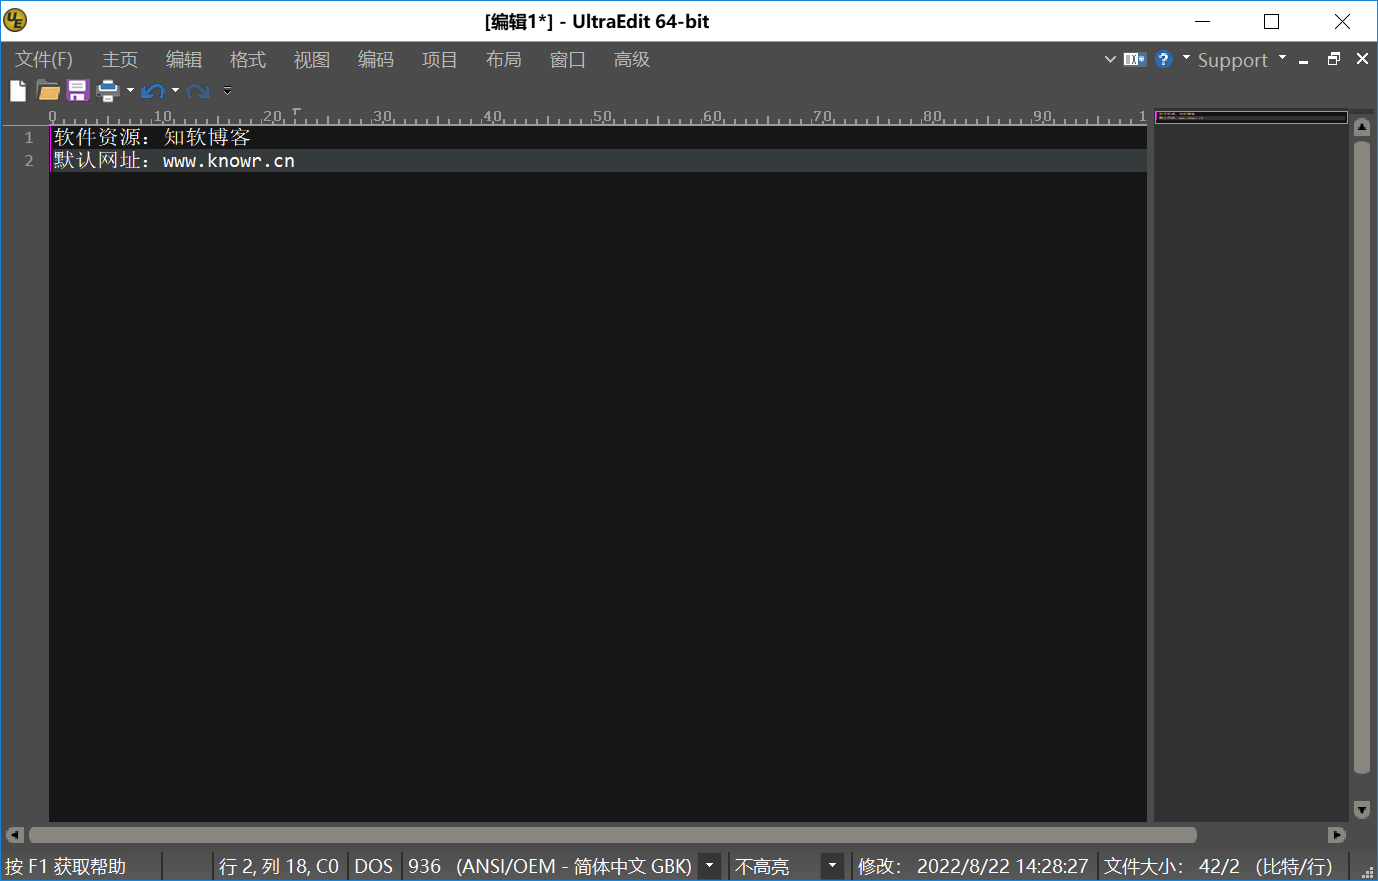Click the horizontal scrollbar right arrow

(x=1337, y=835)
